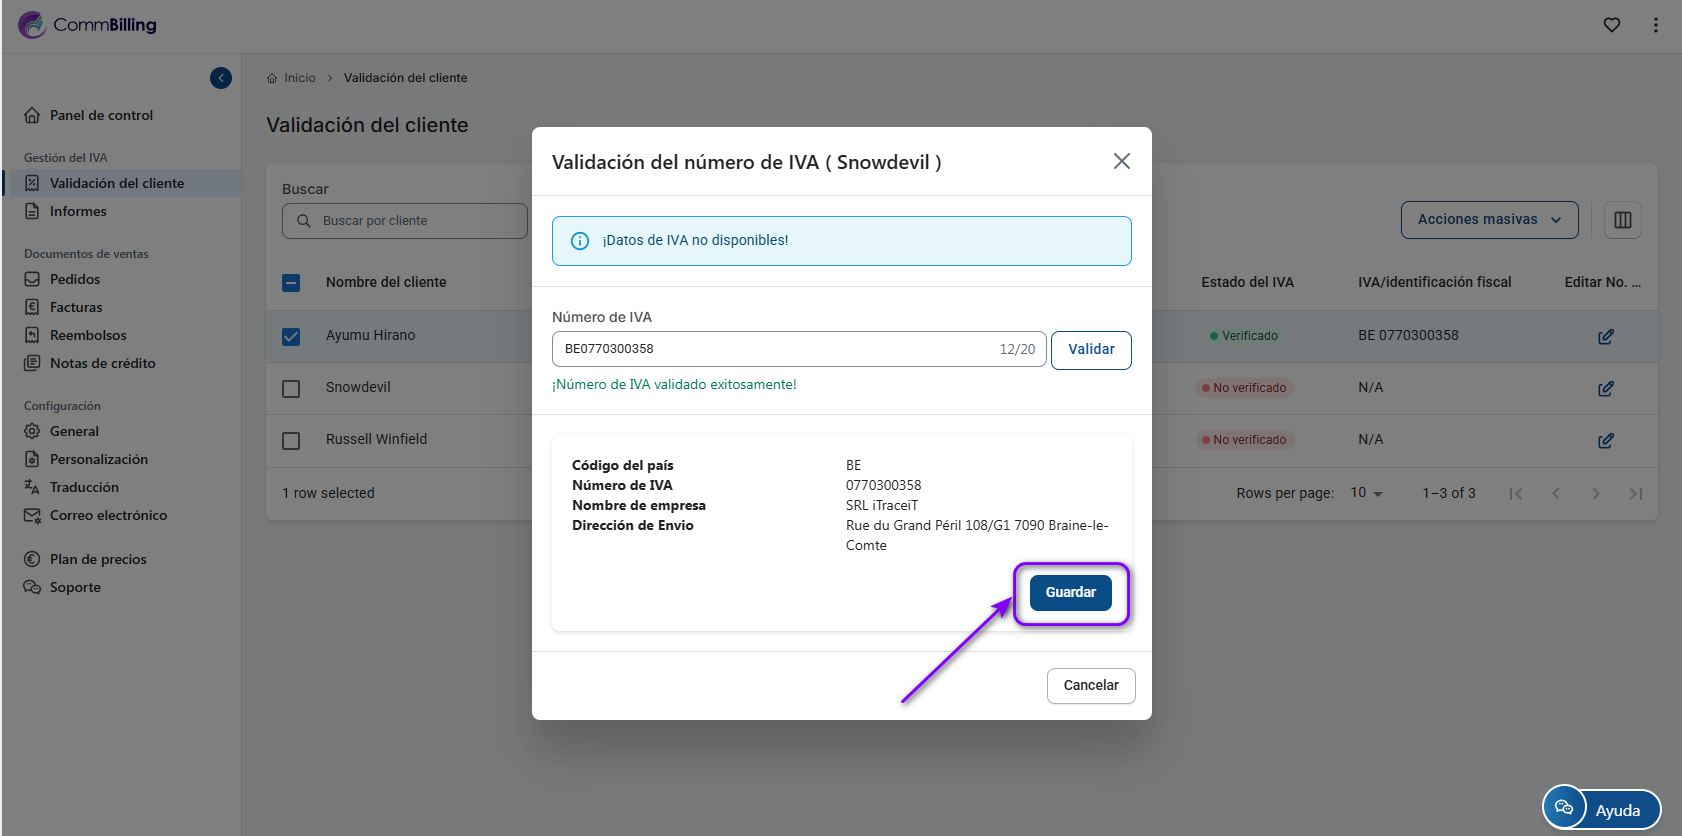
Task: Go to Notas de crédito page
Action: click(102, 363)
